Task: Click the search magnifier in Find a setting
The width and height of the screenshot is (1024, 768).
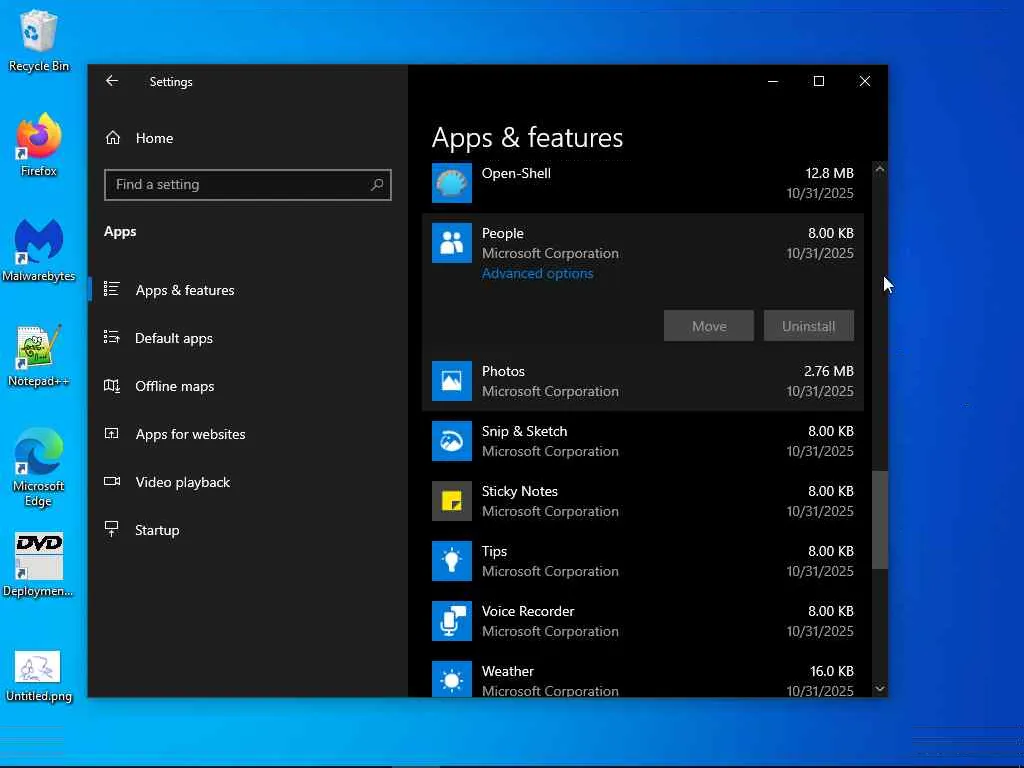Action: click(377, 185)
